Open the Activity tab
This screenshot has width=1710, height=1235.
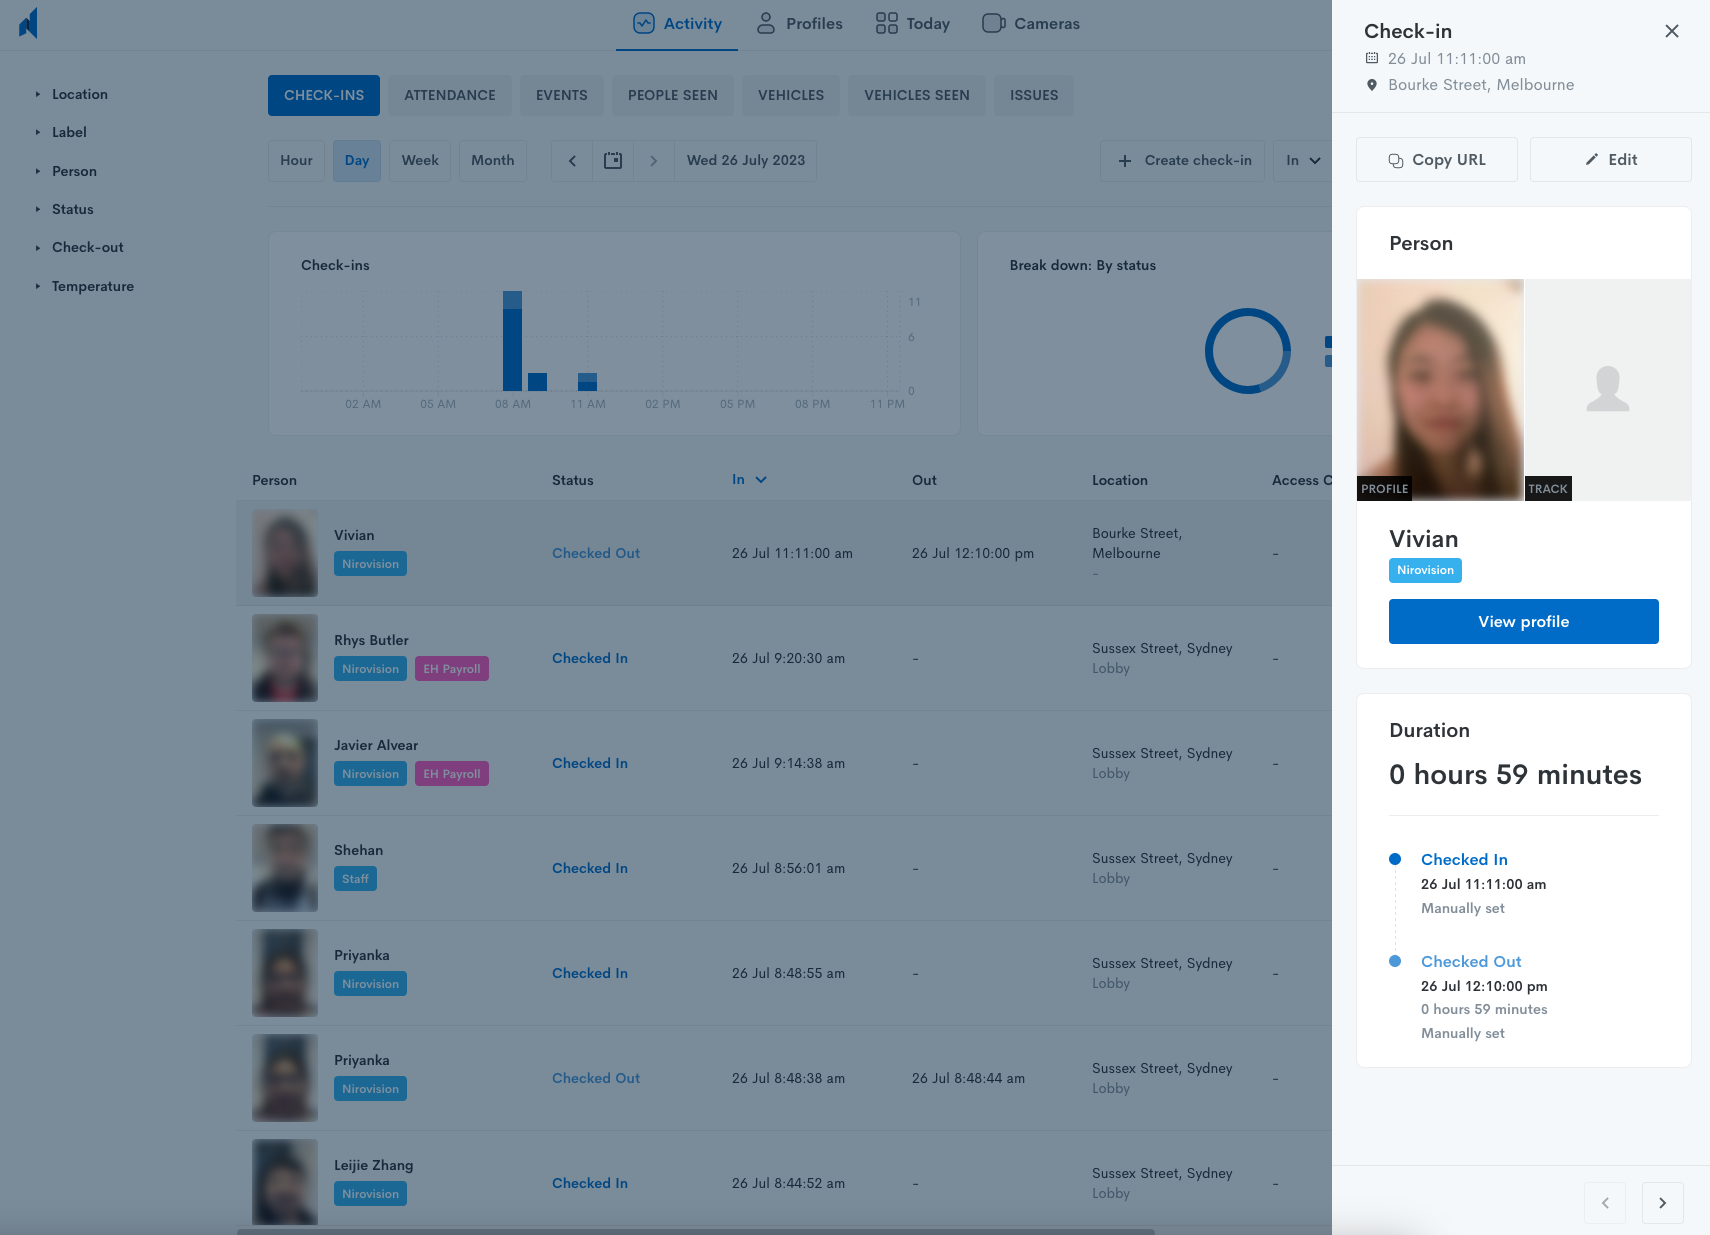(677, 24)
